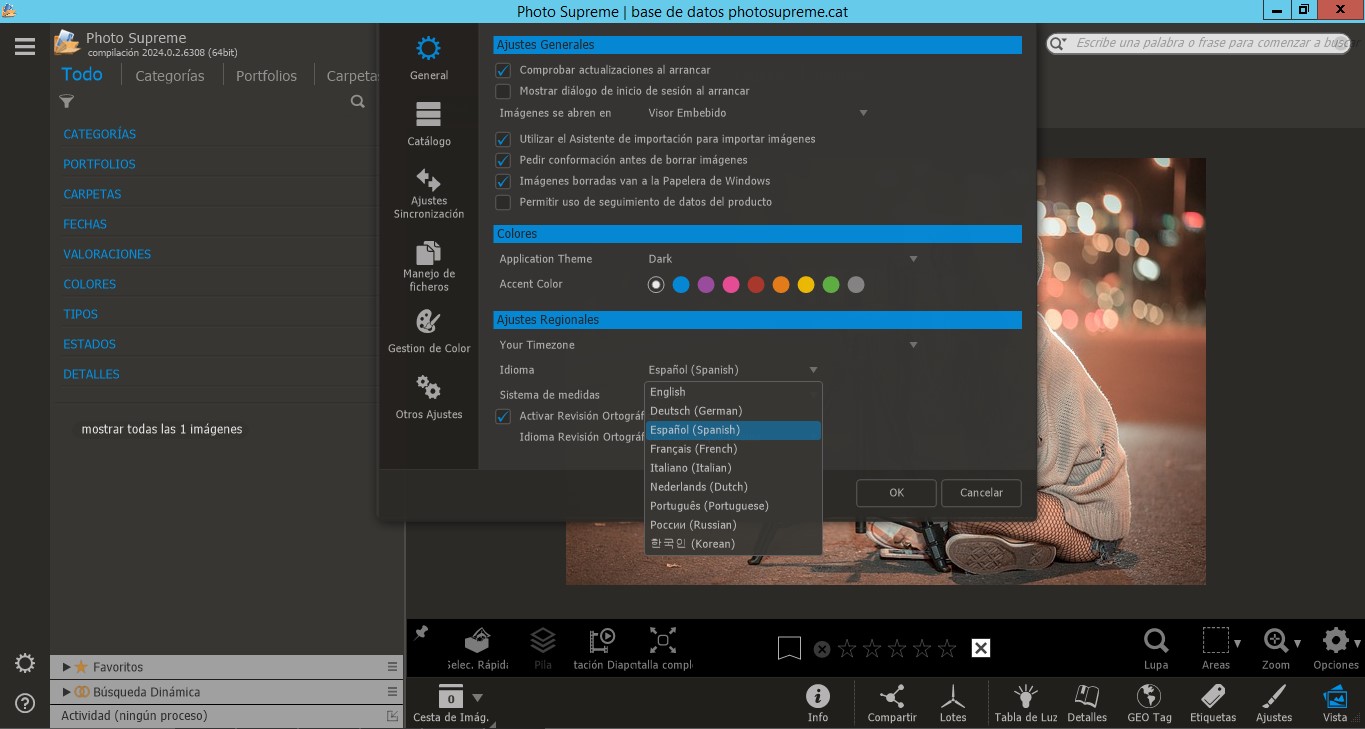1365x729 pixels.
Task: Switch to the Categorías tab
Action: pos(169,76)
